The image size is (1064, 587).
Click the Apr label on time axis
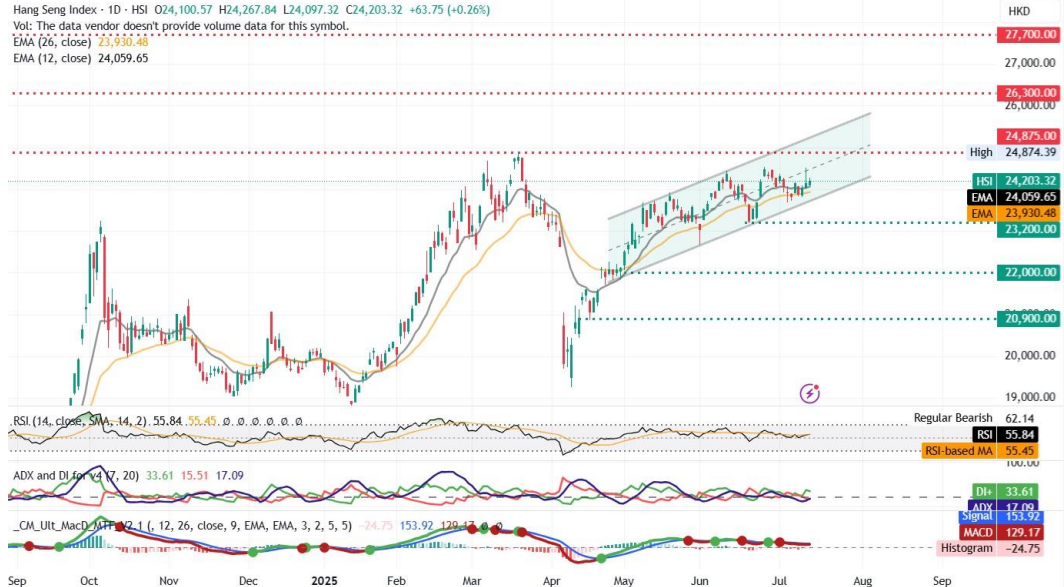552,581
